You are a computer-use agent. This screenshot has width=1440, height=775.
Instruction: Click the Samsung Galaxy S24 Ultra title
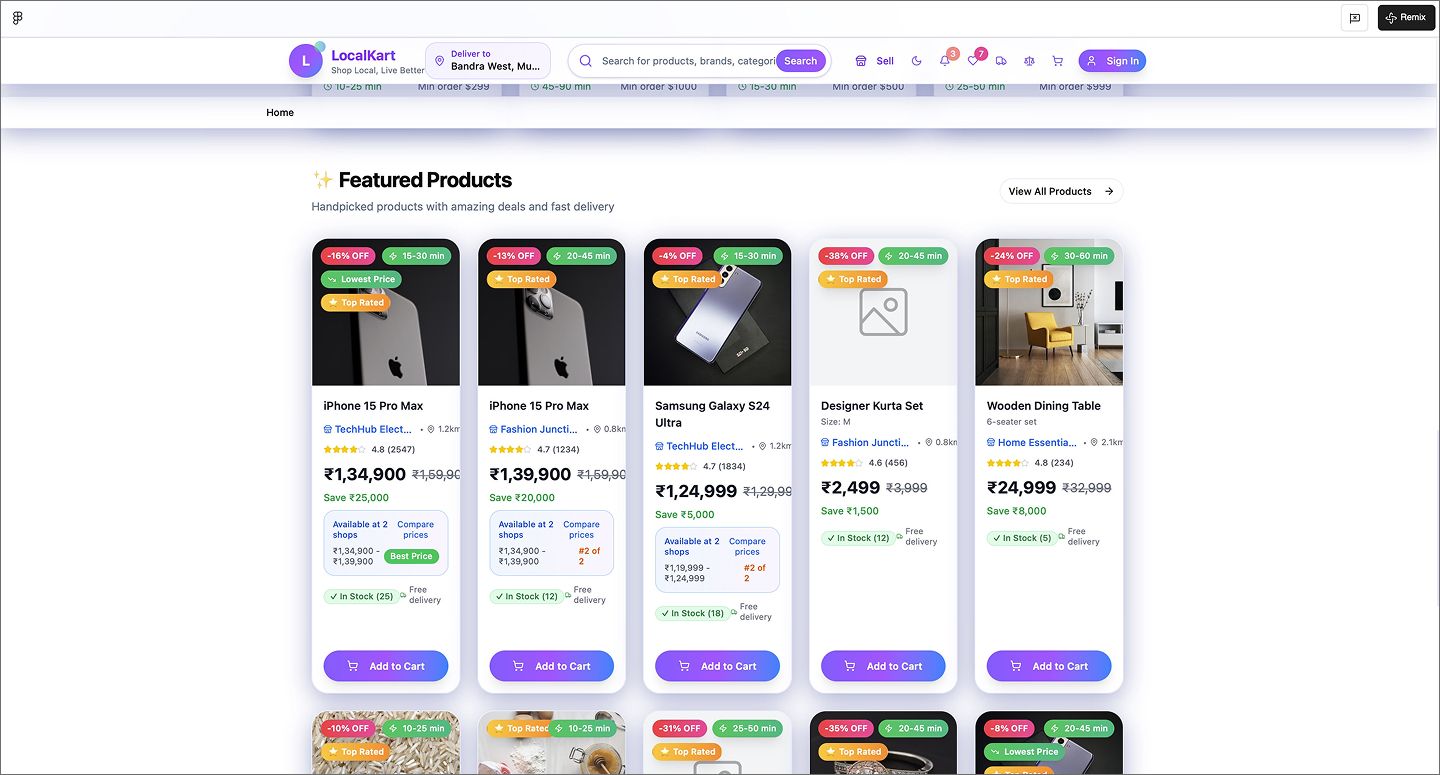tap(713, 414)
